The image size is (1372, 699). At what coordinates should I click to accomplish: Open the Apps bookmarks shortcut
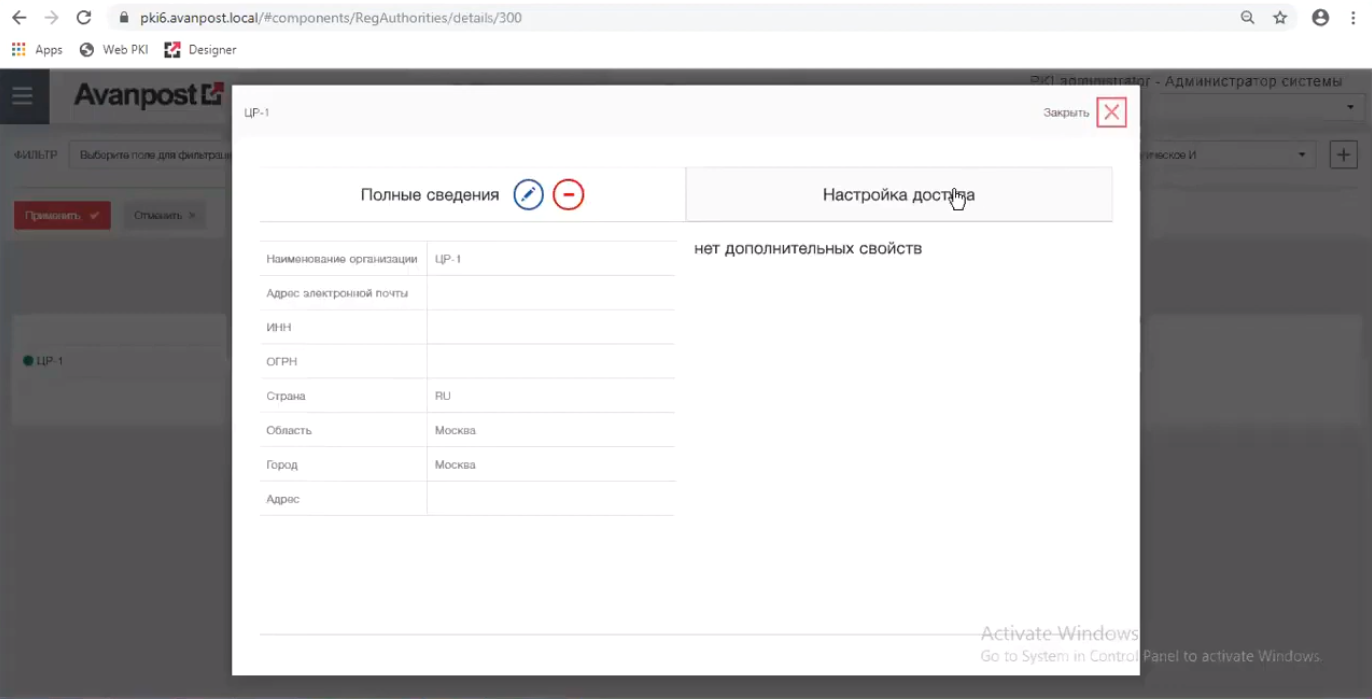pyautogui.click(x=37, y=49)
